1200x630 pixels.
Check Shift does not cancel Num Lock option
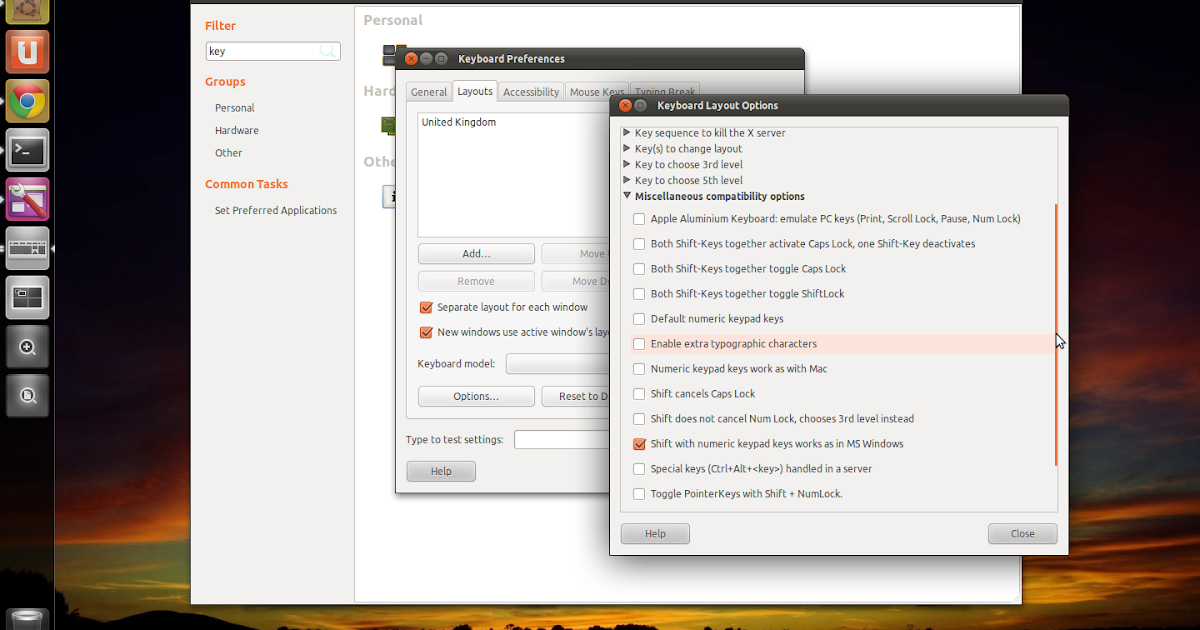tap(639, 419)
